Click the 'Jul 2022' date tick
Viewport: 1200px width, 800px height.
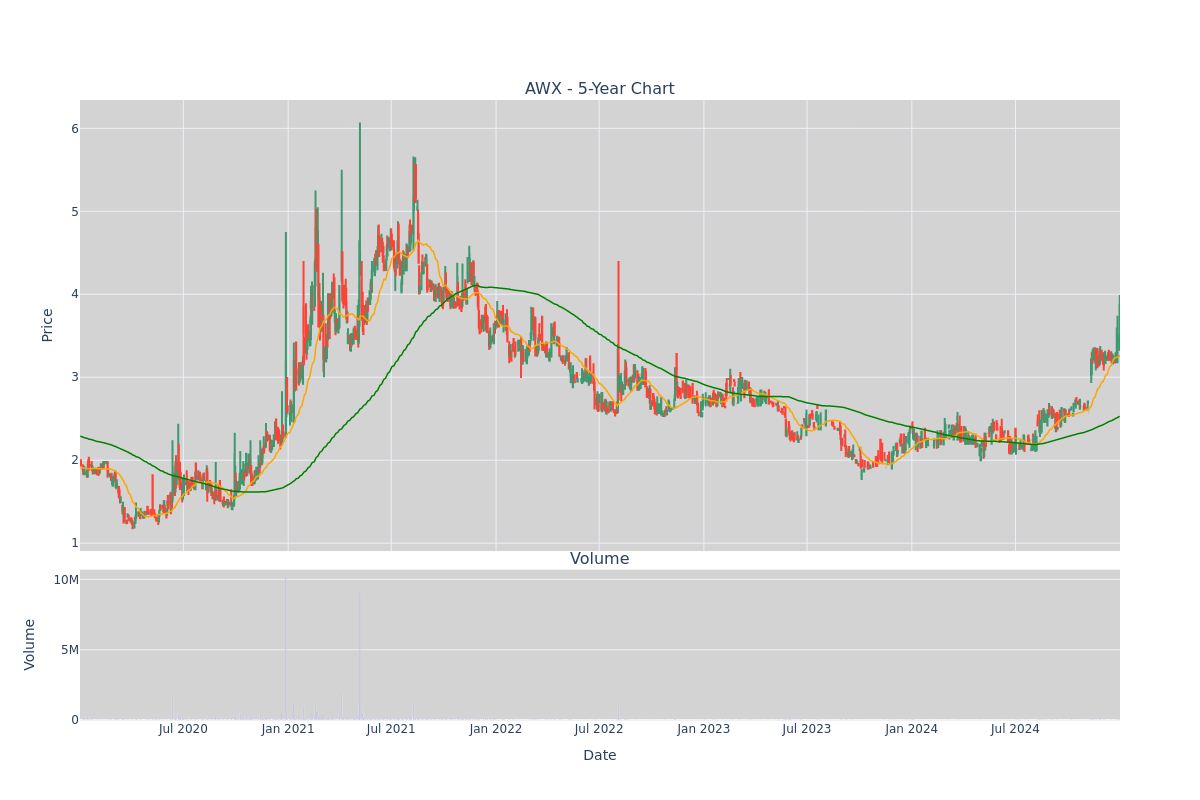(x=599, y=729)
